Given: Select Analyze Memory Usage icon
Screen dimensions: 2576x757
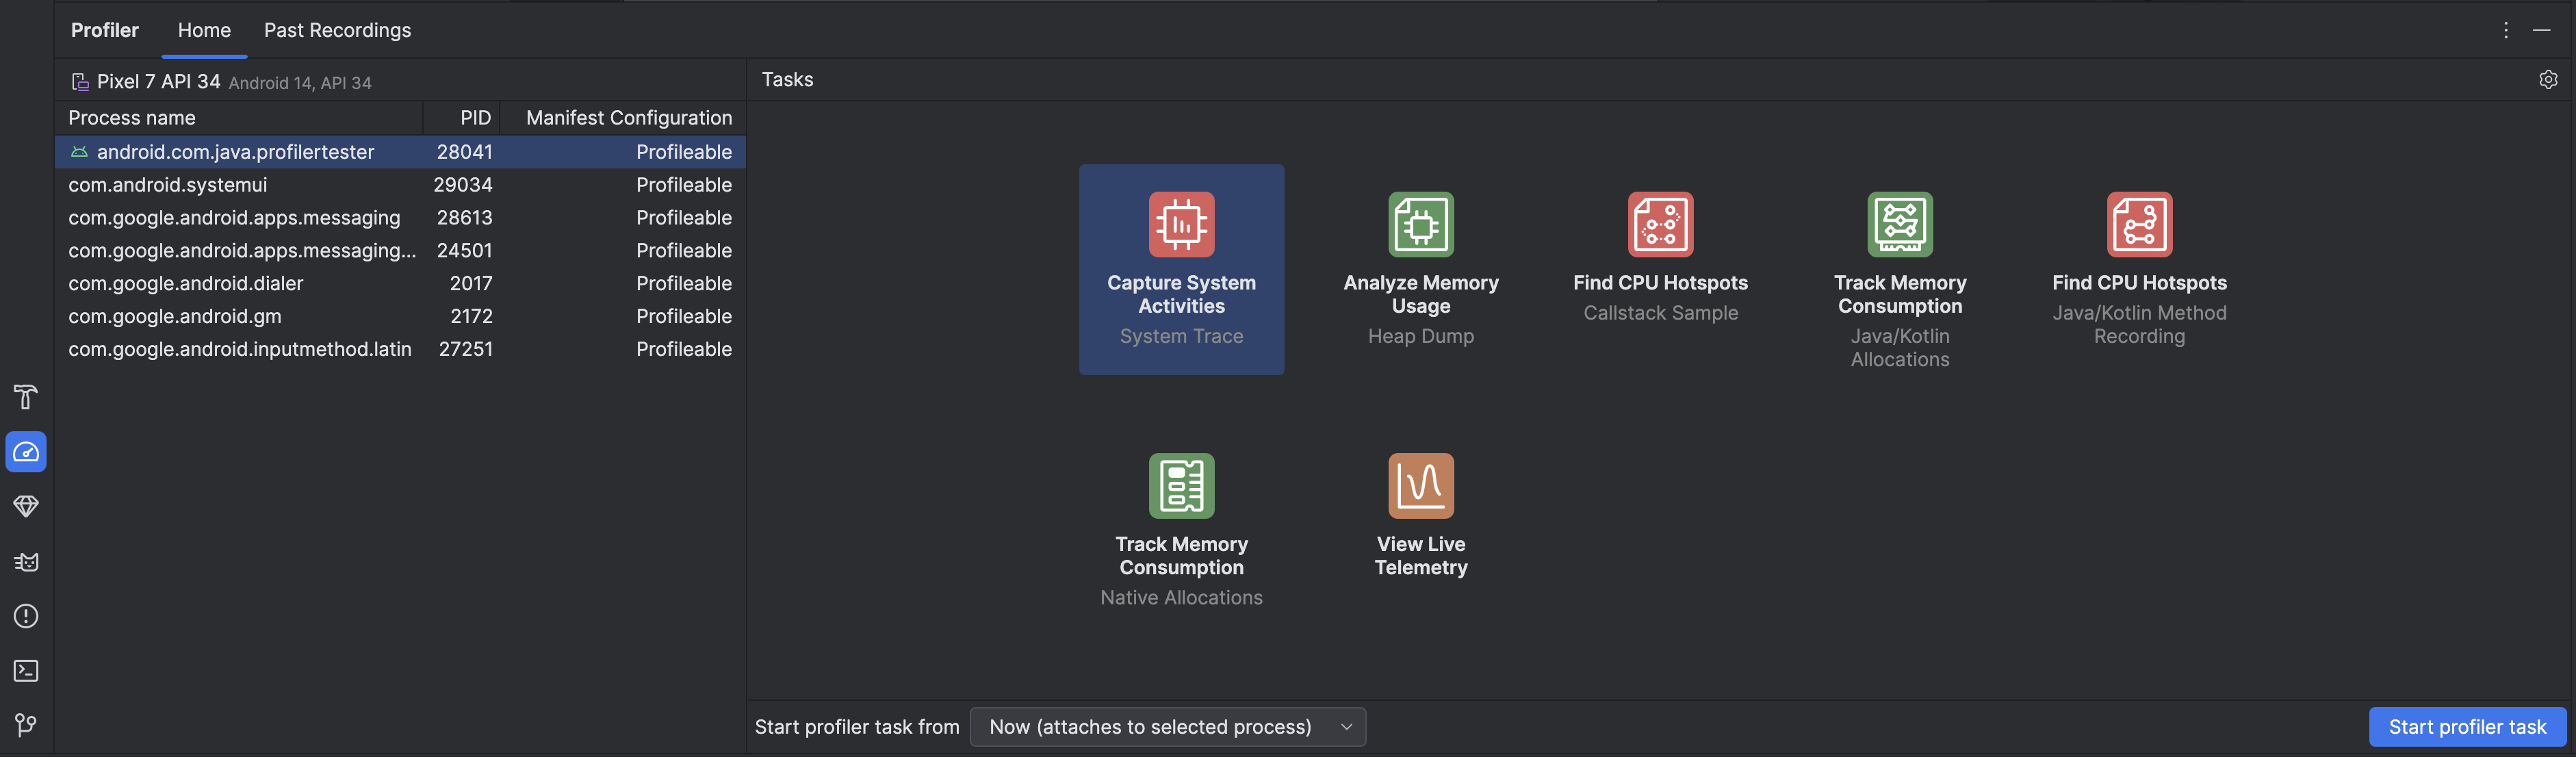Looking at the screenshot, I should [x=1421, y=223].
